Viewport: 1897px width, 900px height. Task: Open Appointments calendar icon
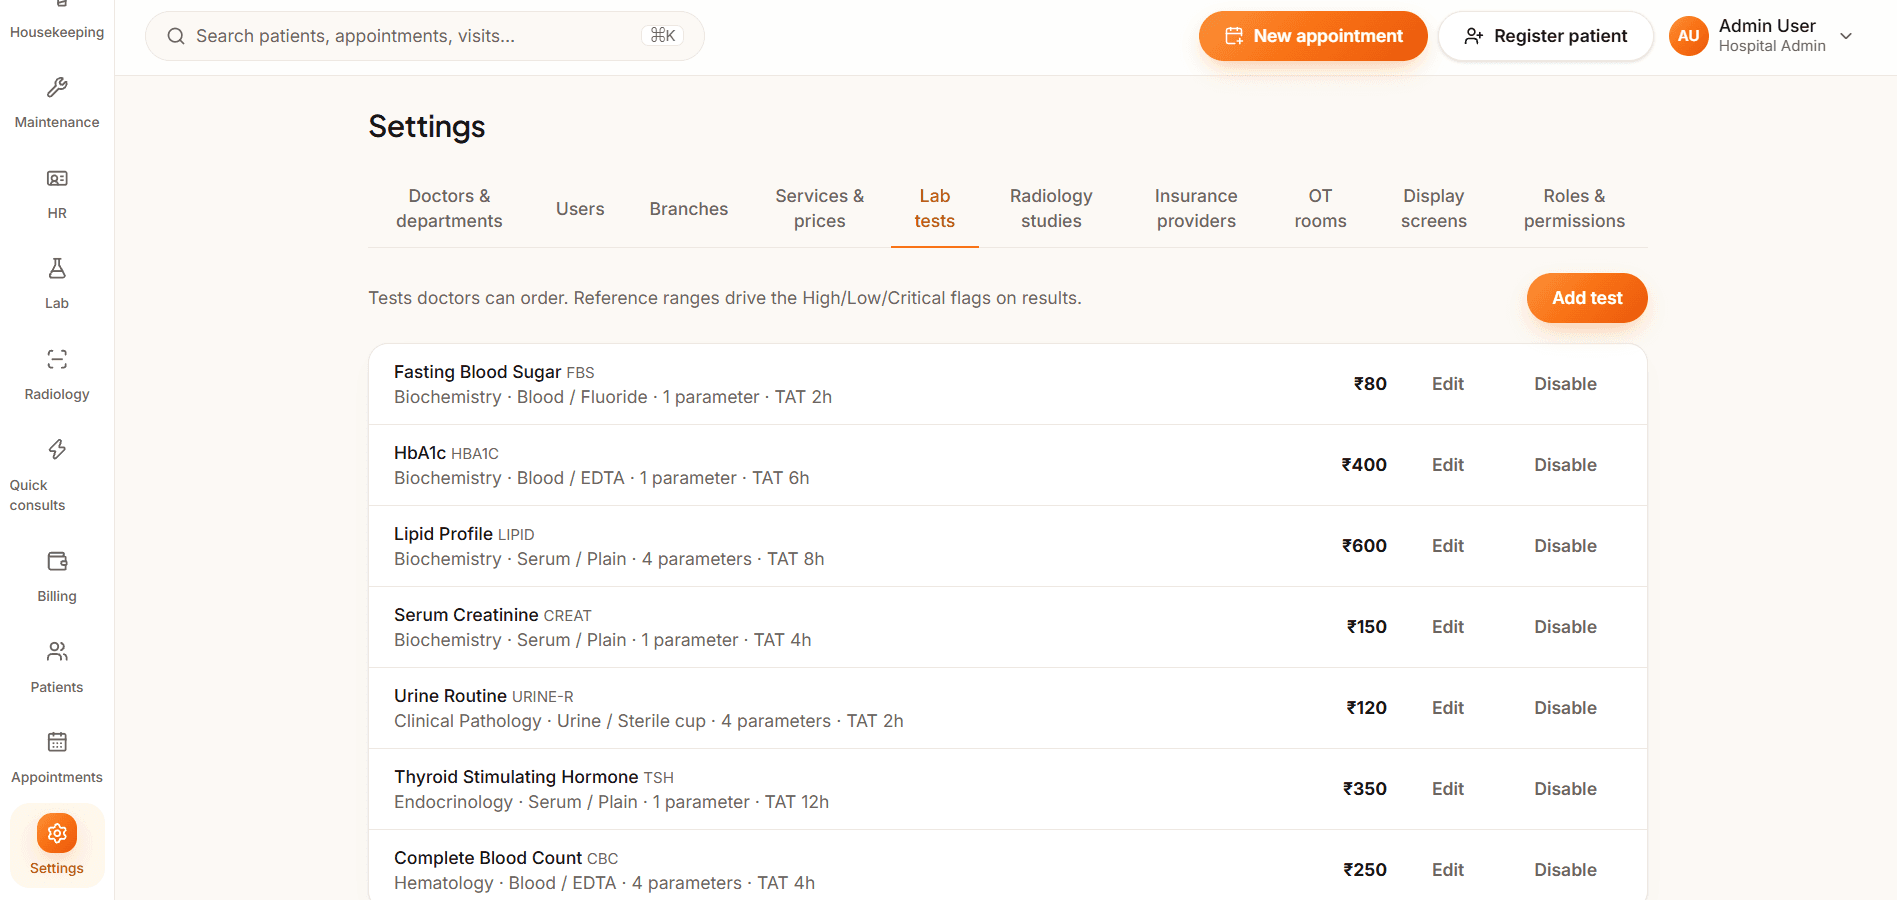pyautogui.click(x=57, y=742)
